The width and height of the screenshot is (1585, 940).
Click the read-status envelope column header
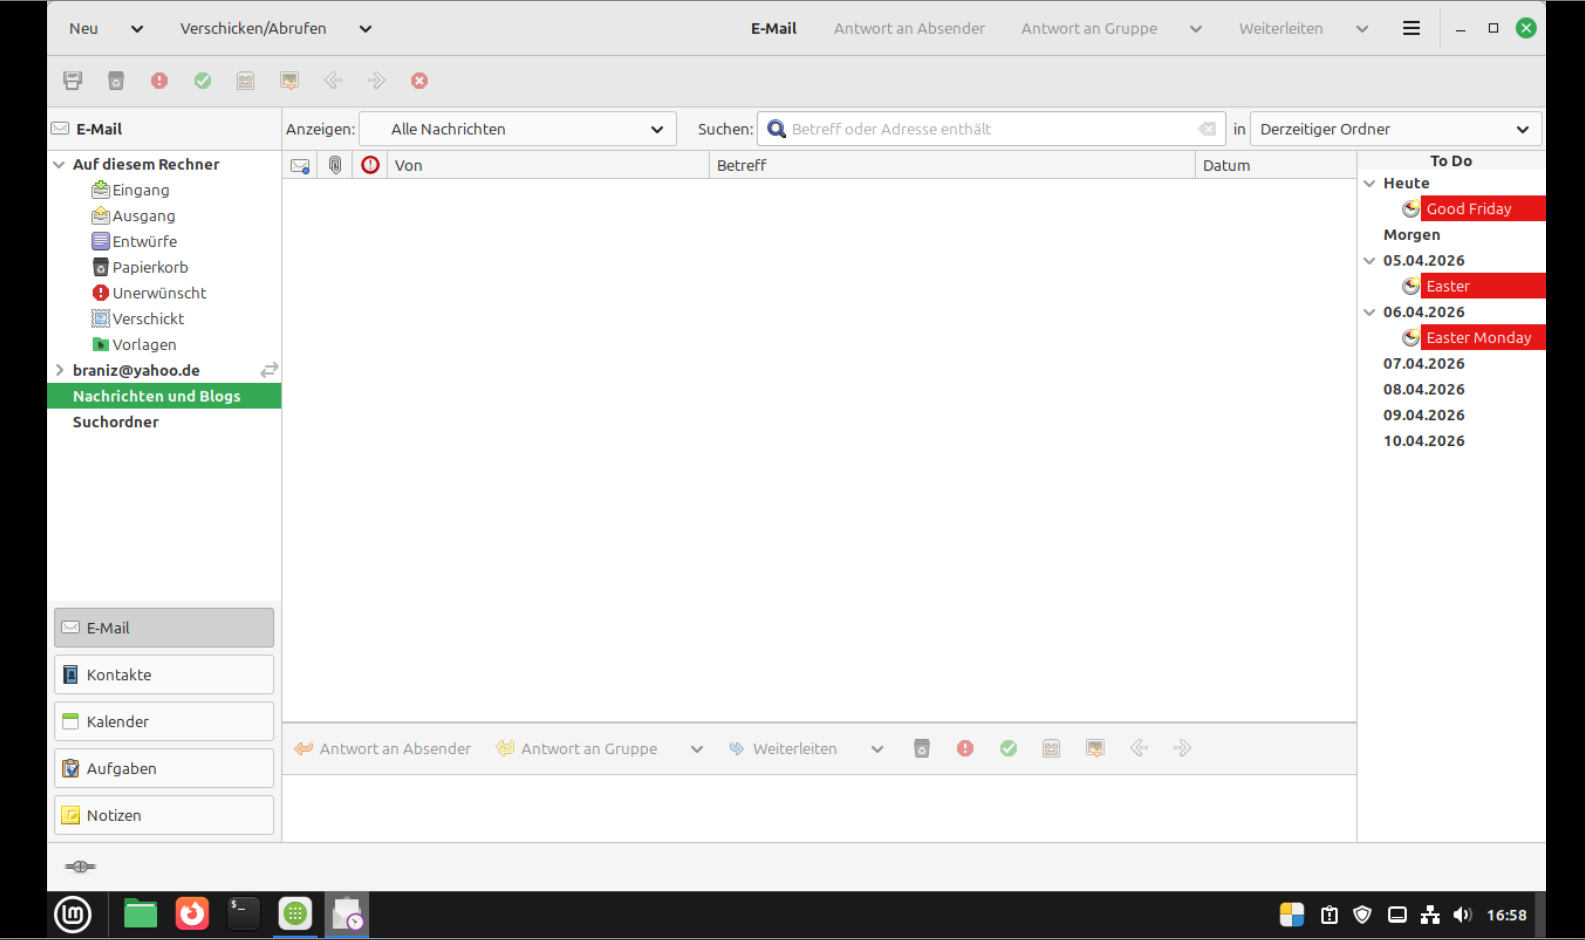(299, 165)
